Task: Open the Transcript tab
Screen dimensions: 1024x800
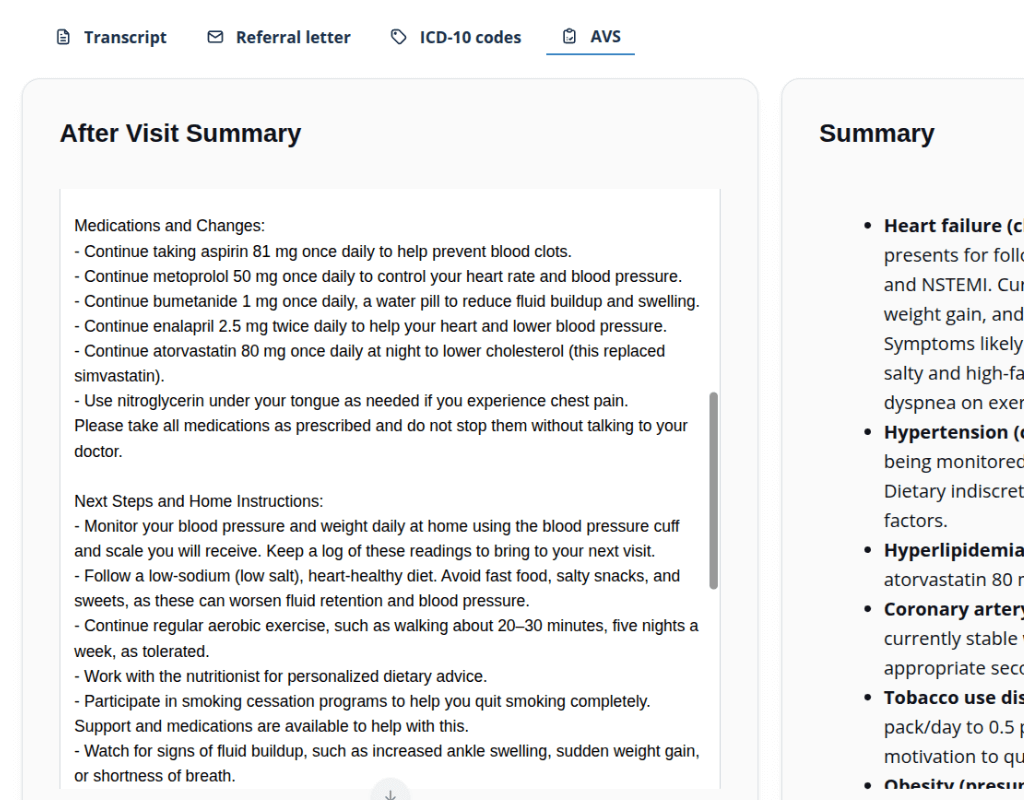Action: (124, 38)
